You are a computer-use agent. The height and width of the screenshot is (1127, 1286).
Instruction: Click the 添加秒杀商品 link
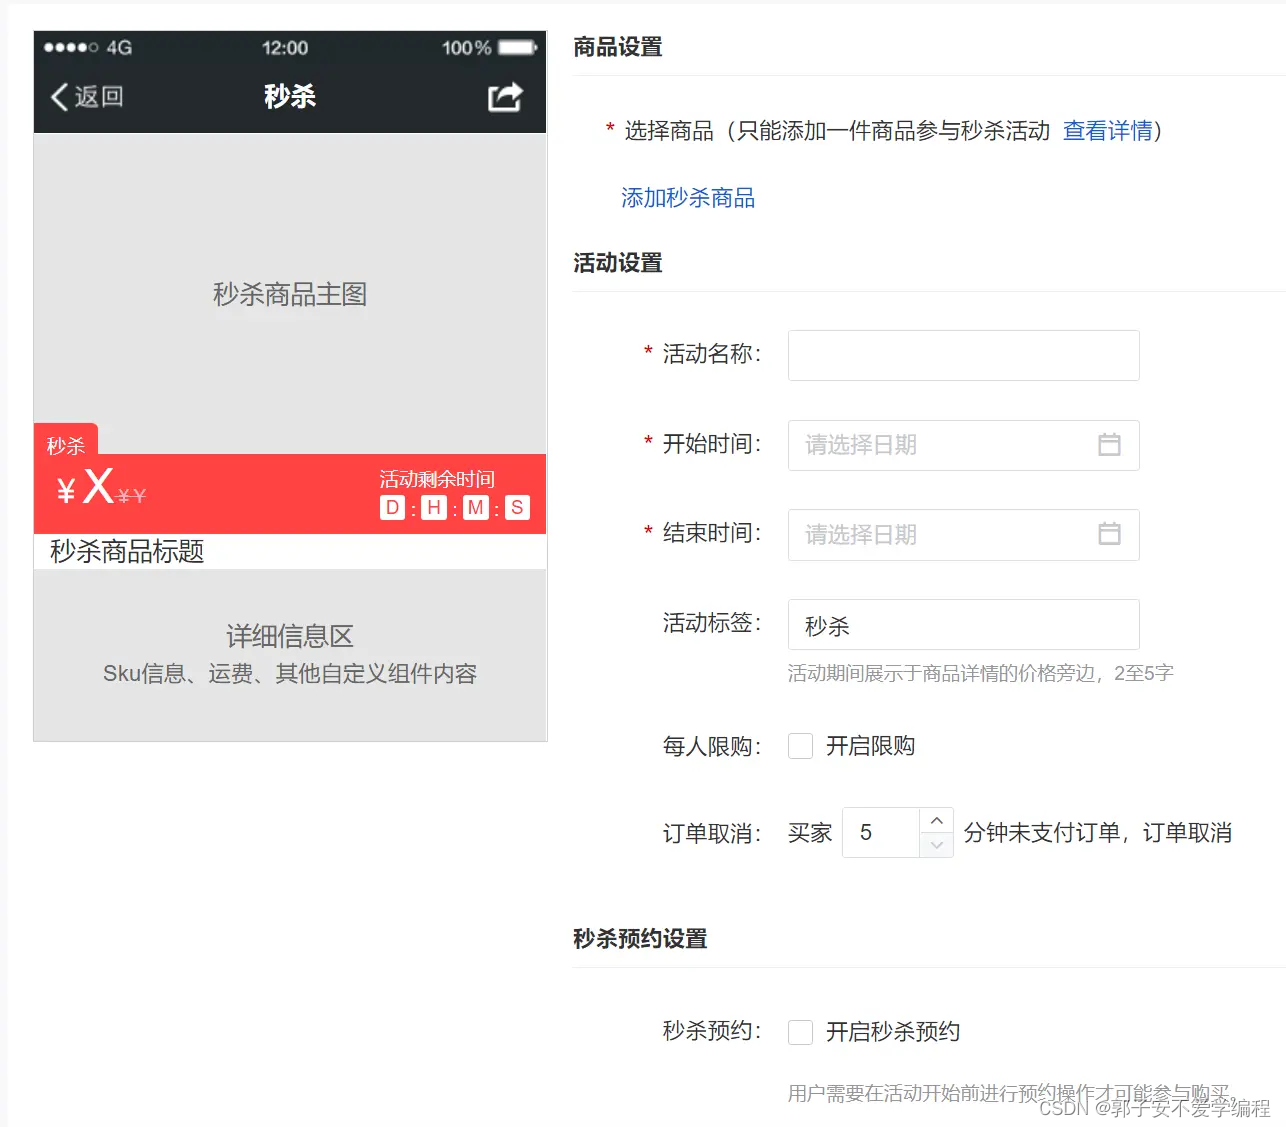point(688,198)
